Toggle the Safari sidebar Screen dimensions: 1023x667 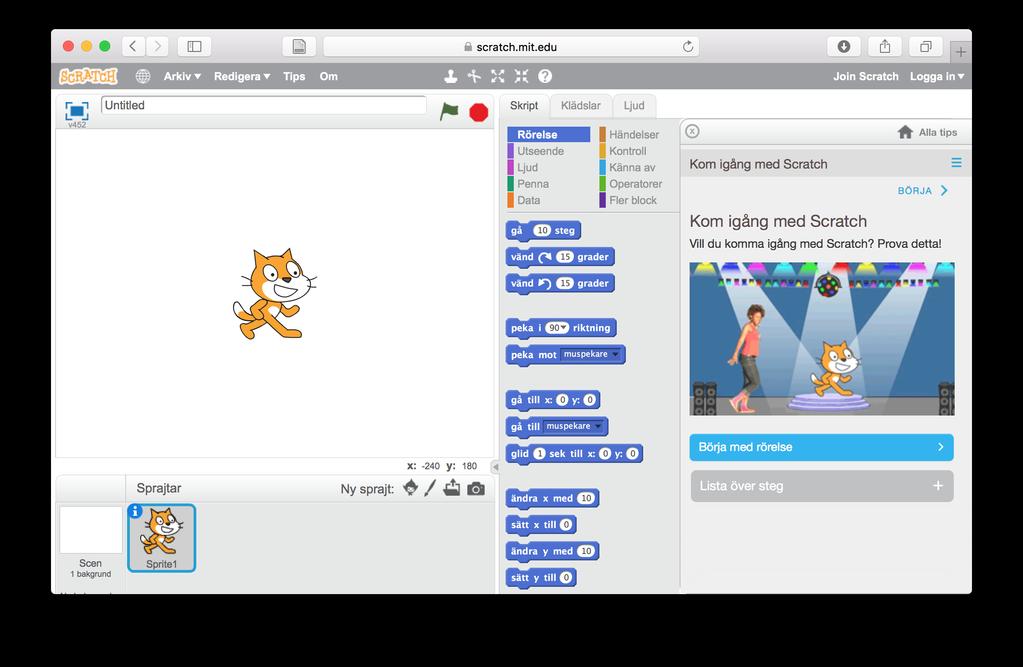click(194, 46)
